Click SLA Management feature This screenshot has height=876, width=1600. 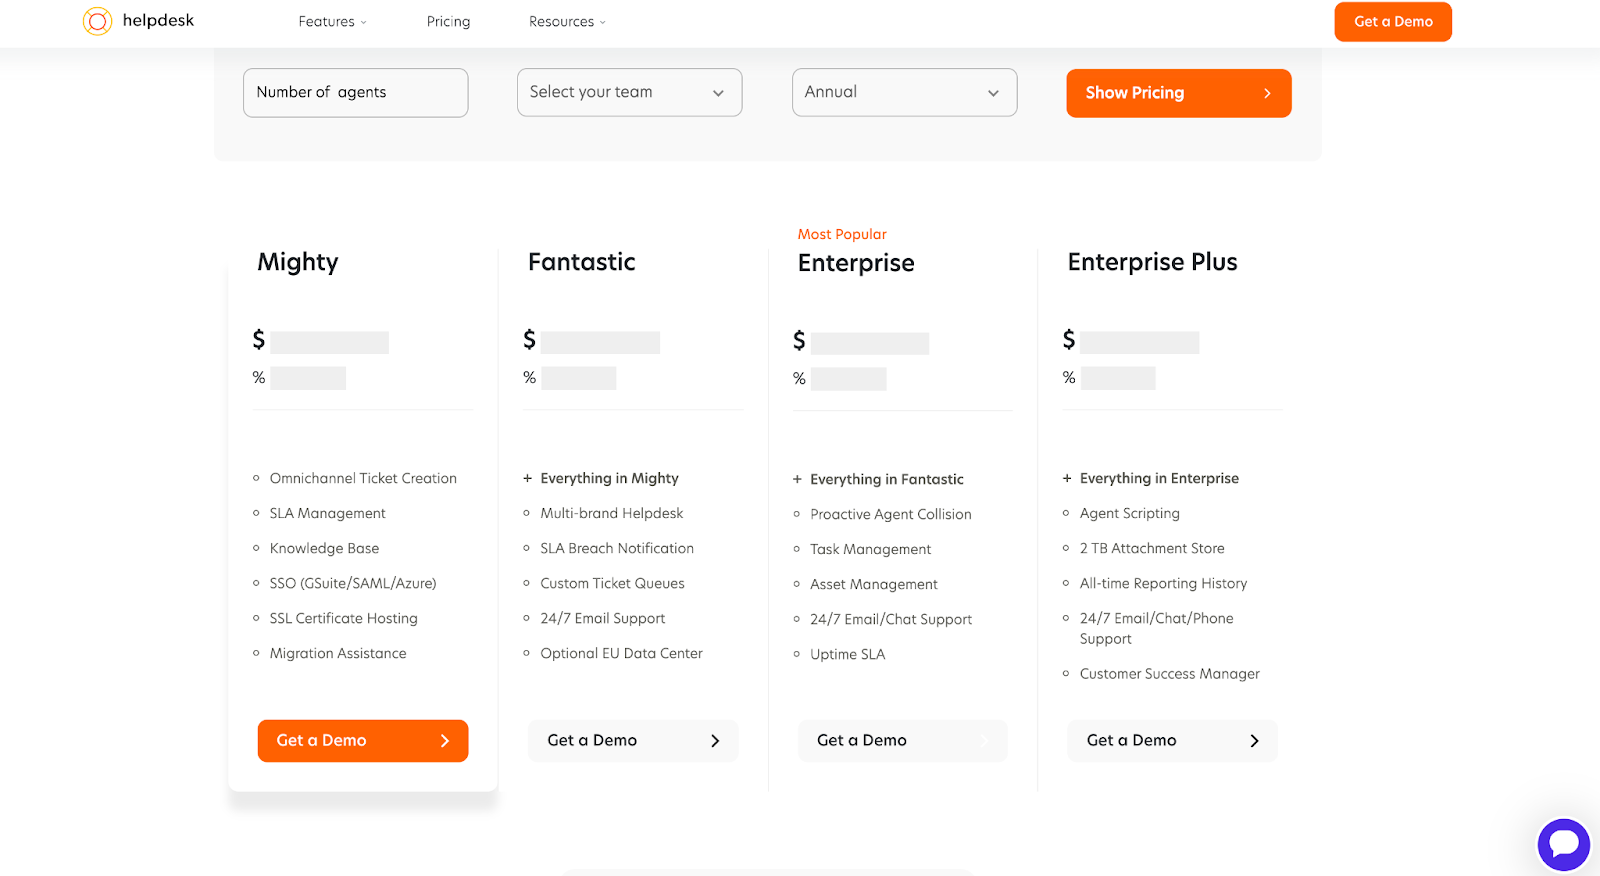[327, 514]
